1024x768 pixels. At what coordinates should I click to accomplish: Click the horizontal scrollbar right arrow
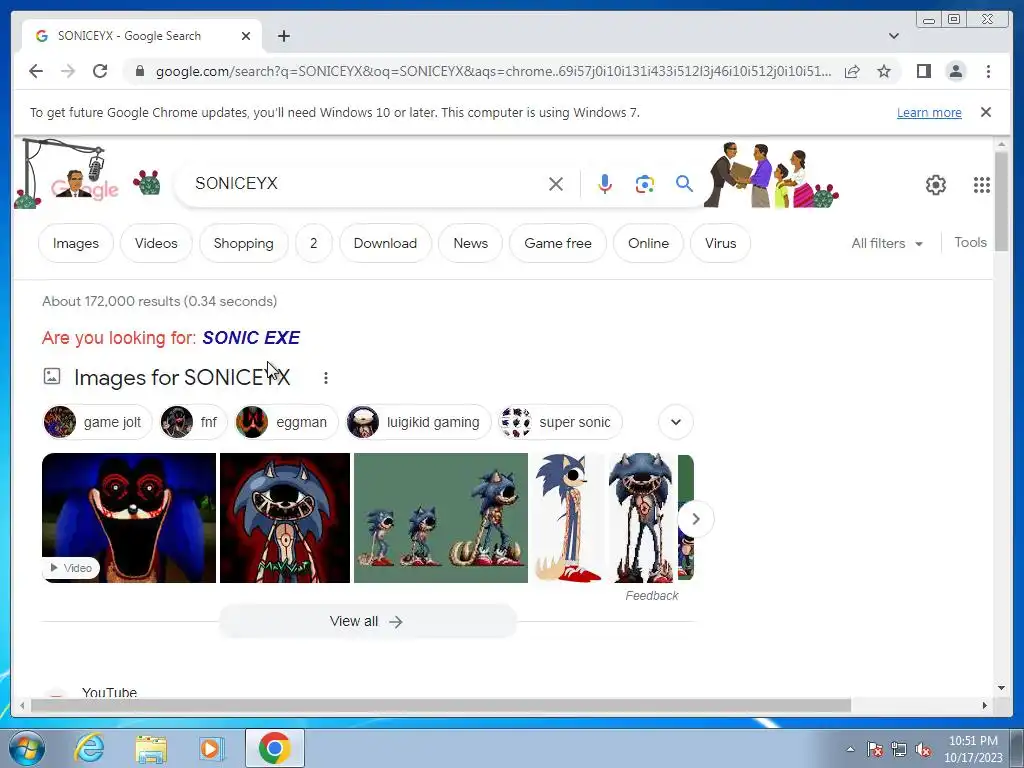click(x=985, y=705)
